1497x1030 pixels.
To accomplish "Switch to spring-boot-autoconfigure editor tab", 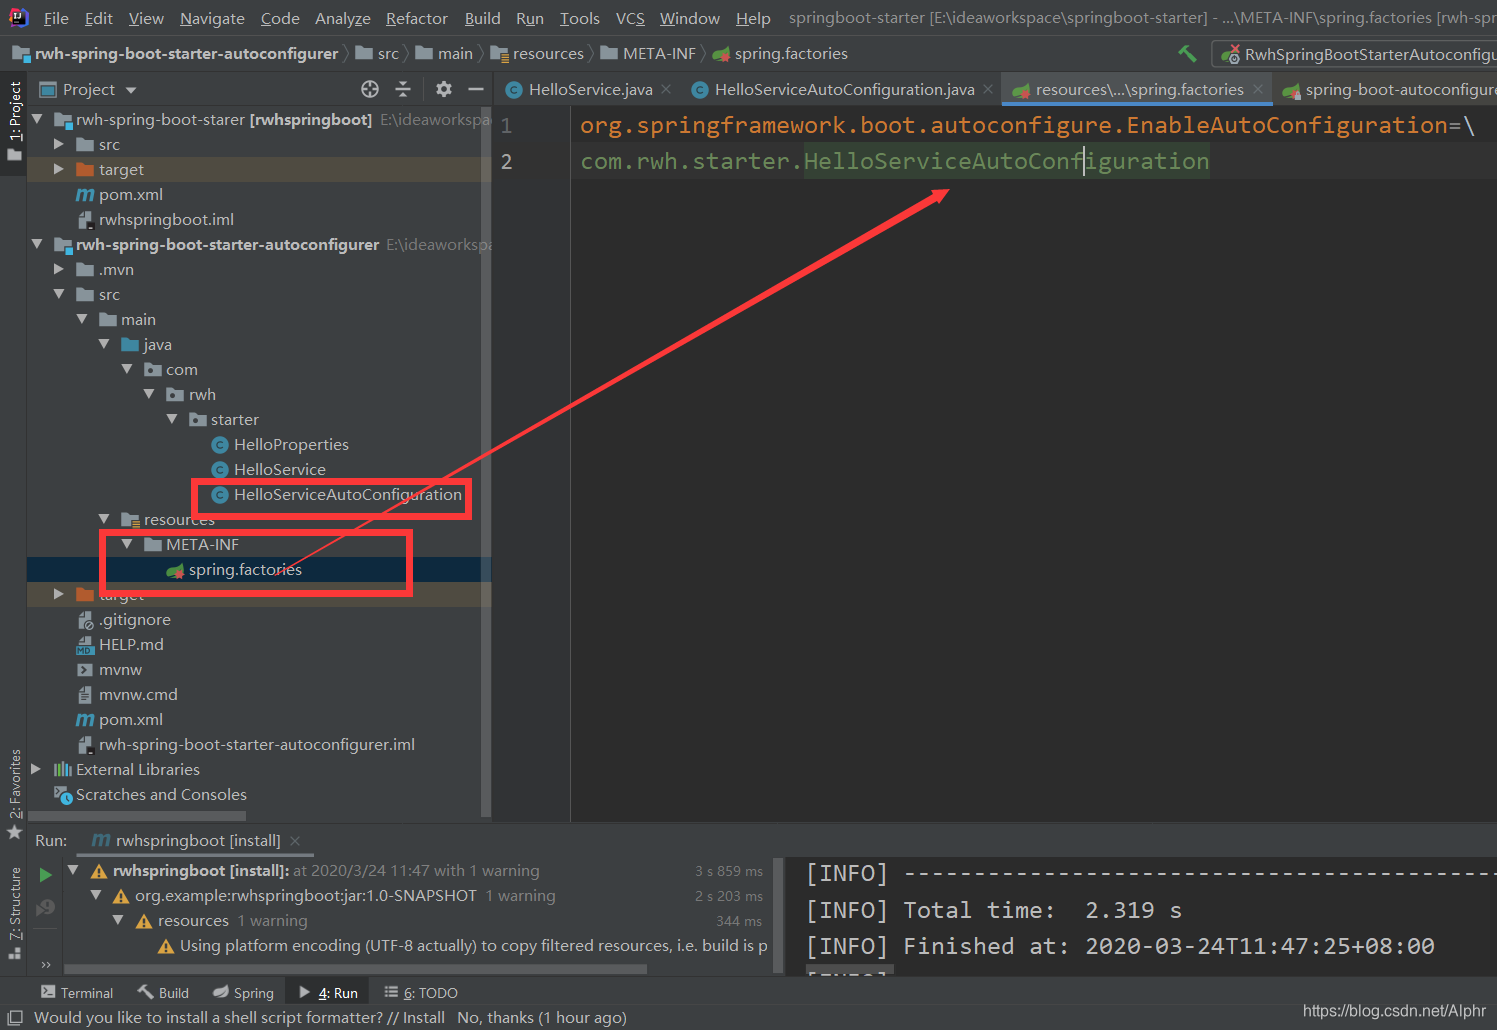I will click(x=1390, y=89).
